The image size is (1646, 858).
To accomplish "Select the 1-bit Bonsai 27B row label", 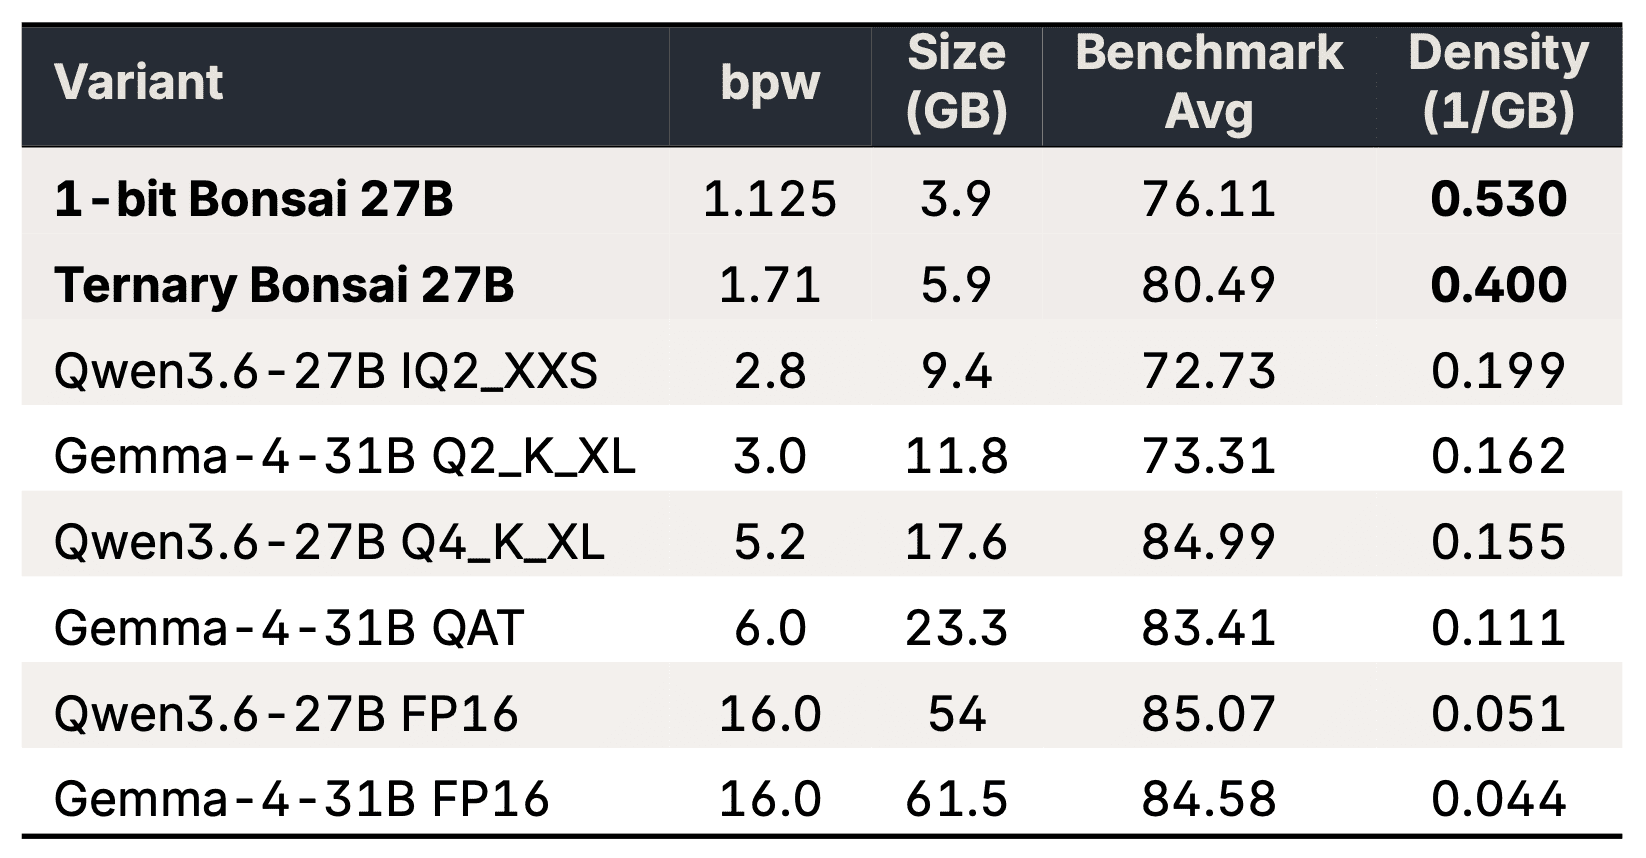I will coord(253,199).
